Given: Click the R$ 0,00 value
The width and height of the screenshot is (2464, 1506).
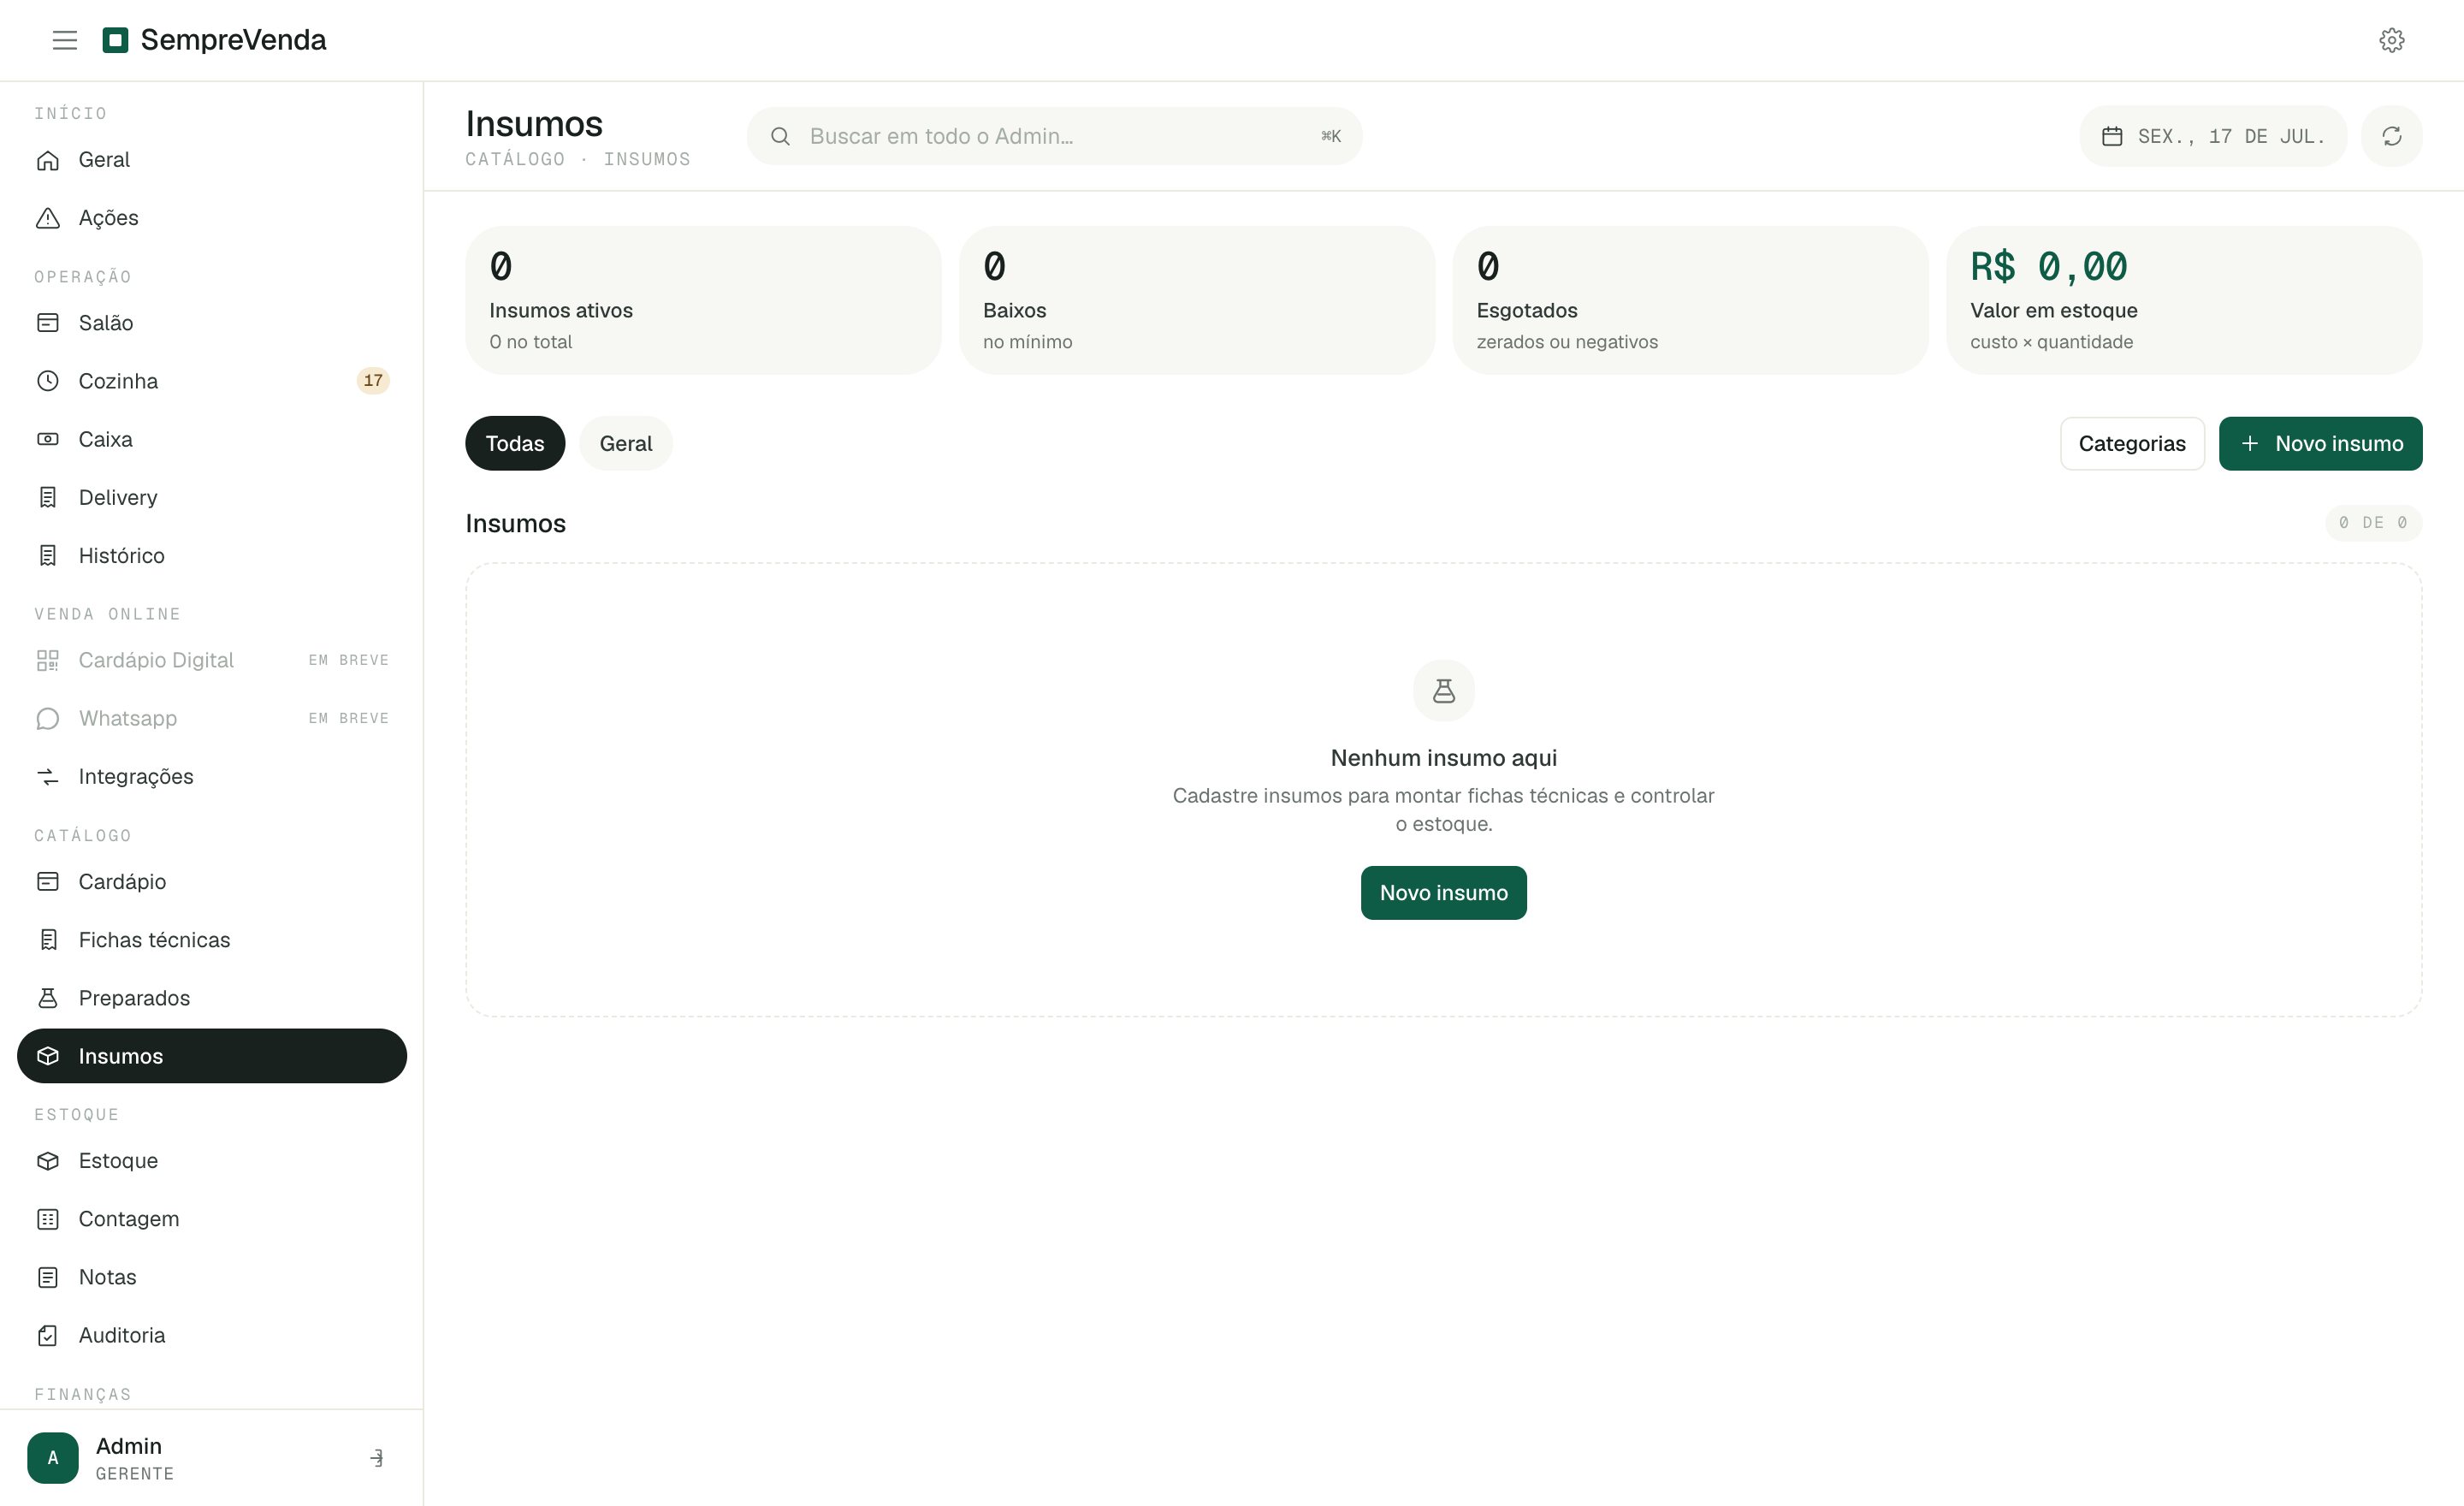Looking at the screenshot, I should (x=2049, y=267).
